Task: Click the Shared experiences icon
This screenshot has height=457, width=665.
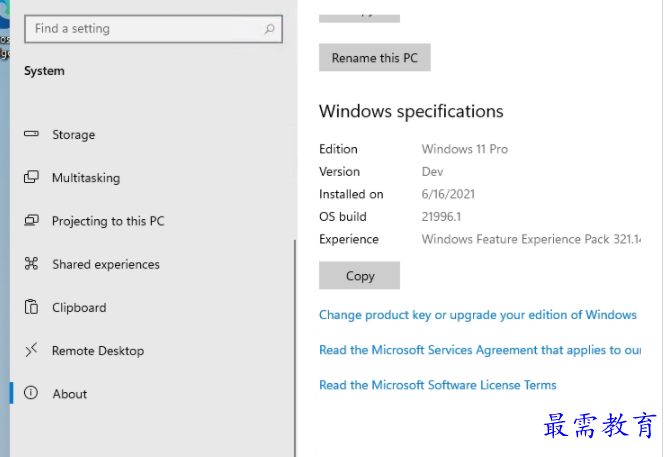Action: (x=31, y=264)
